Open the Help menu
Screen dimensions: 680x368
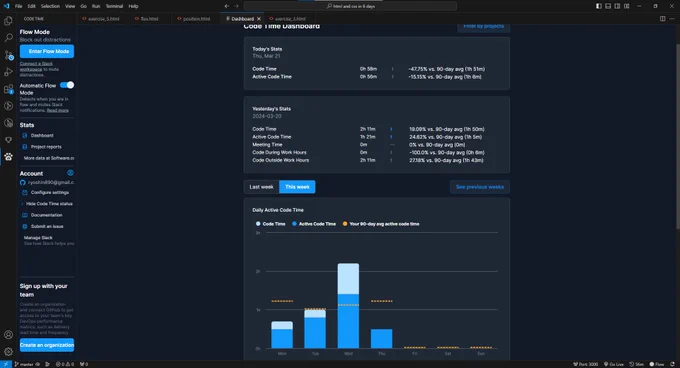point(133,6)
